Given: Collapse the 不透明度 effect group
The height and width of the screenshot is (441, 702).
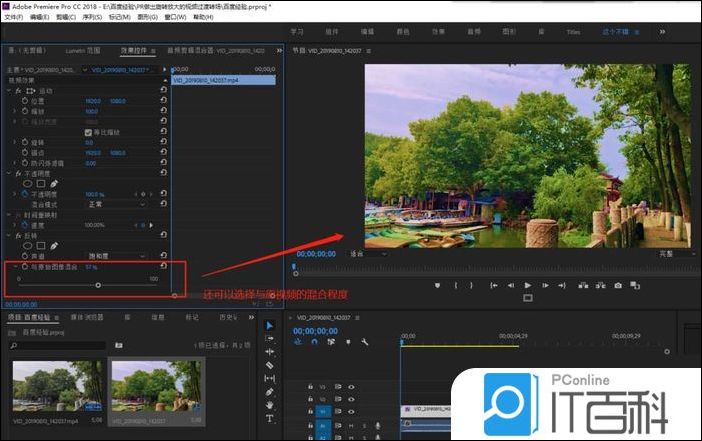Looking at the screenshot, I should point(8,172).
